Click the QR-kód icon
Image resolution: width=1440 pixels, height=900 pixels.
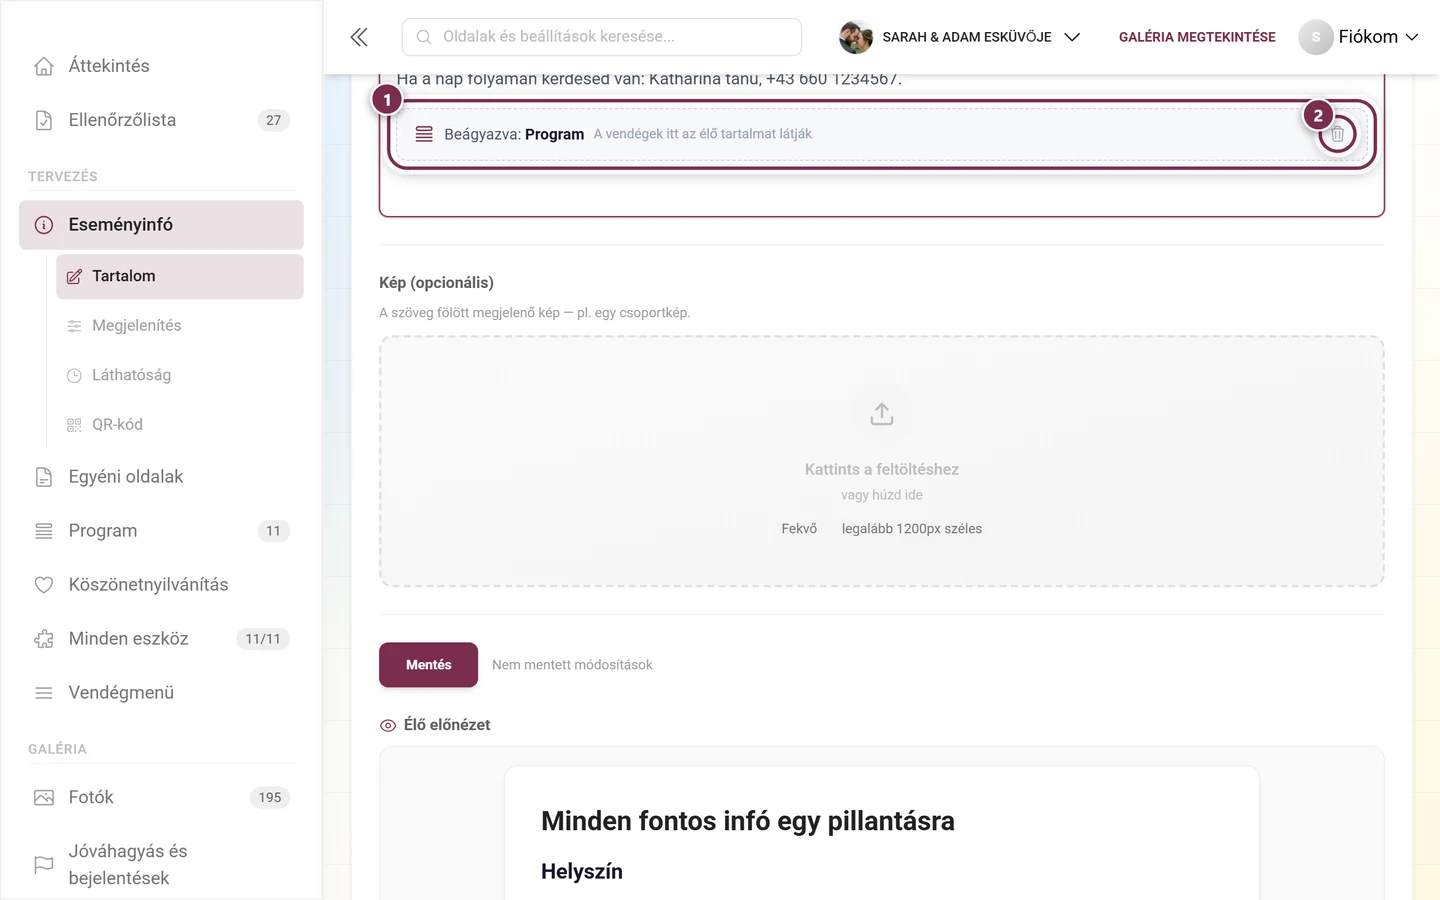(x=74, y=425)
